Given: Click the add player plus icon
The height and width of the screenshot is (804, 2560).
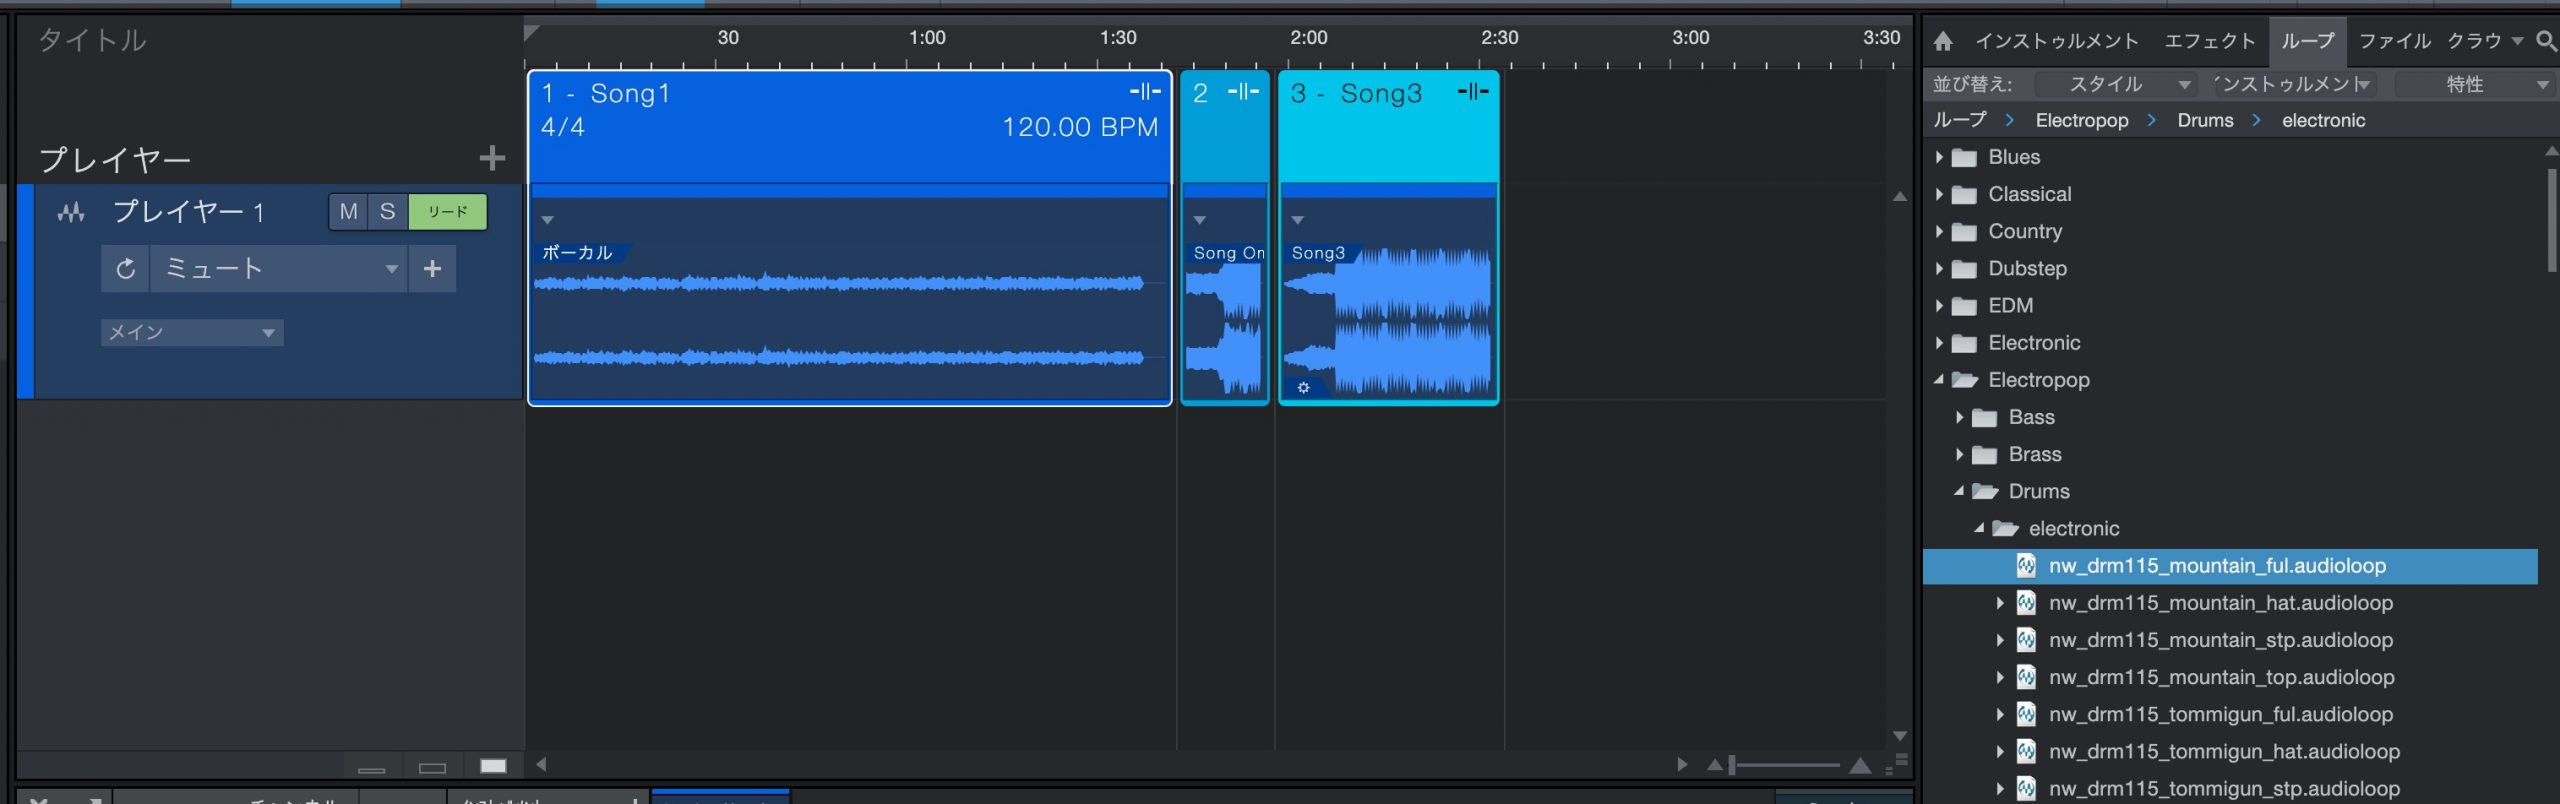Looking at the screenshot, I should 492,158.
